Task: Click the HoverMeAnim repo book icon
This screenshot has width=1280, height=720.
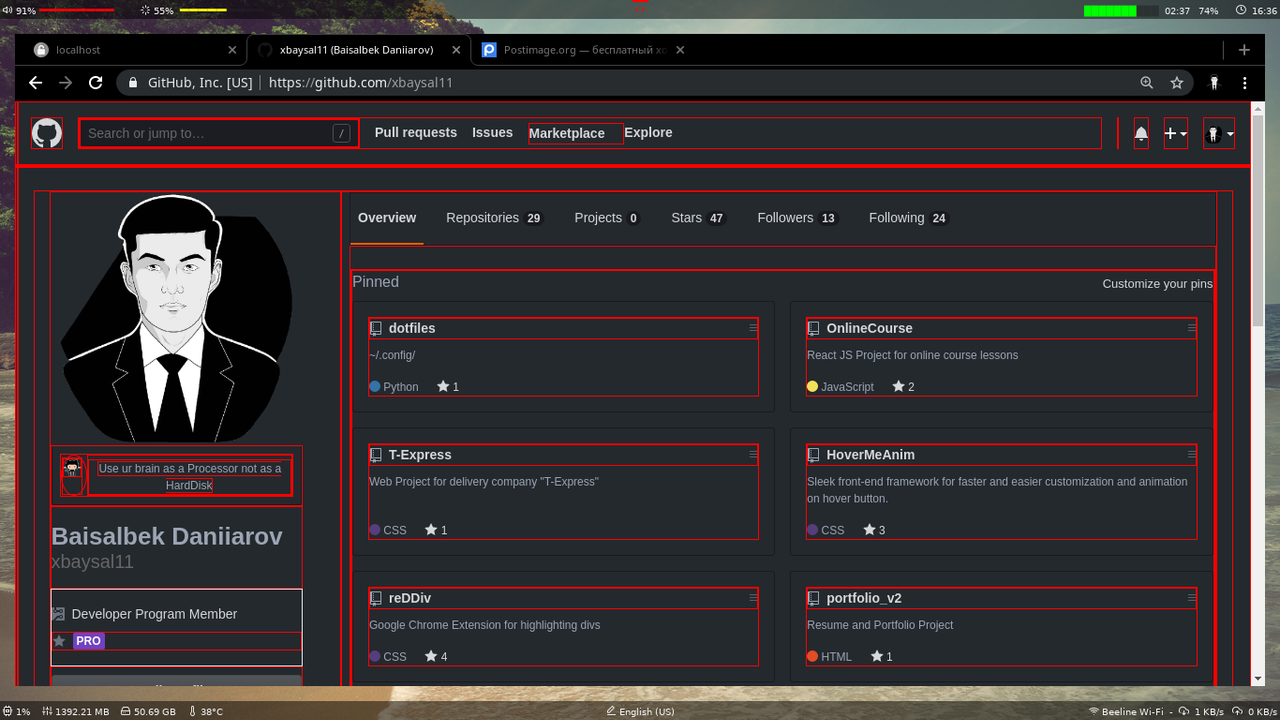Action: pos(814,455)
